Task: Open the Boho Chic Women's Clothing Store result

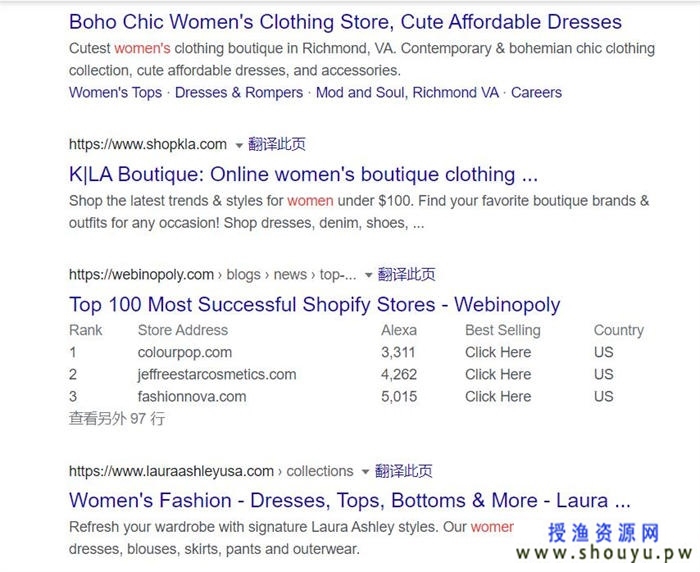Action: [345, 22]
